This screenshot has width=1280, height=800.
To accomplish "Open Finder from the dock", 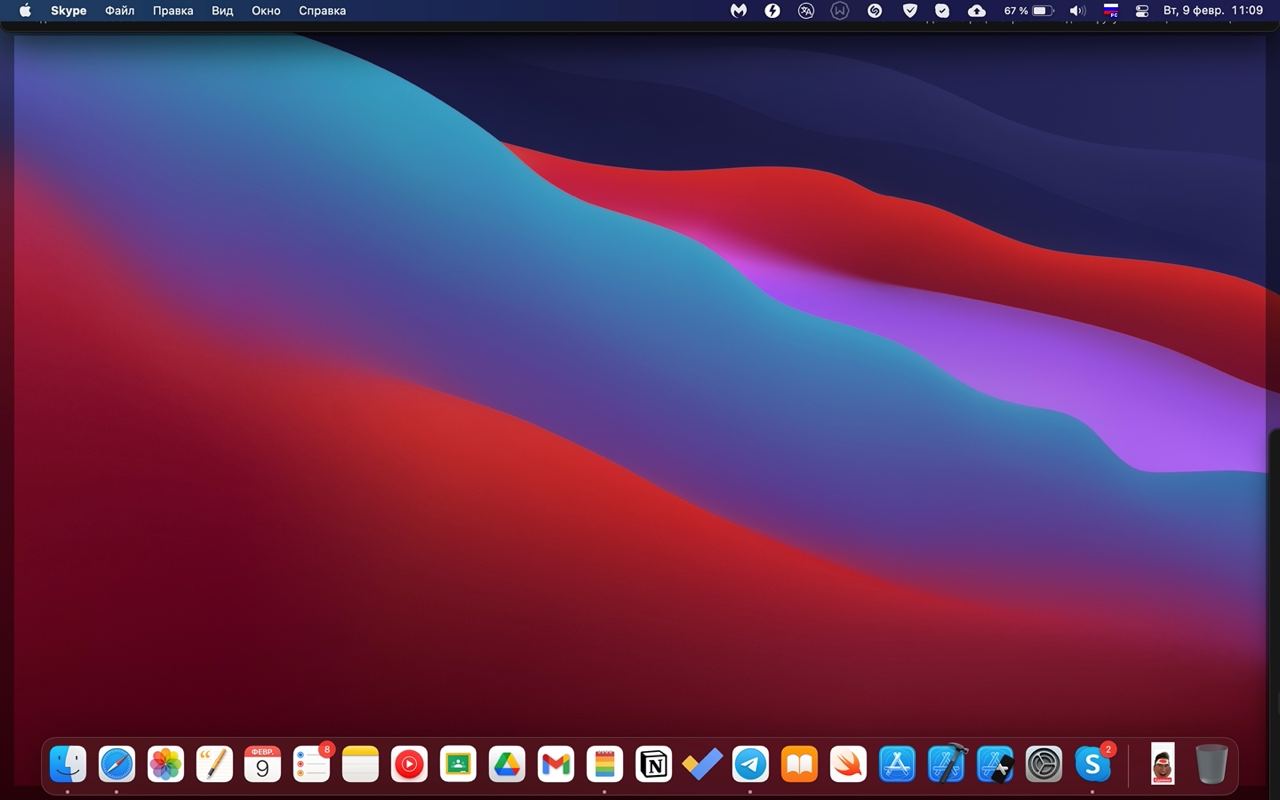I will 68,765.
